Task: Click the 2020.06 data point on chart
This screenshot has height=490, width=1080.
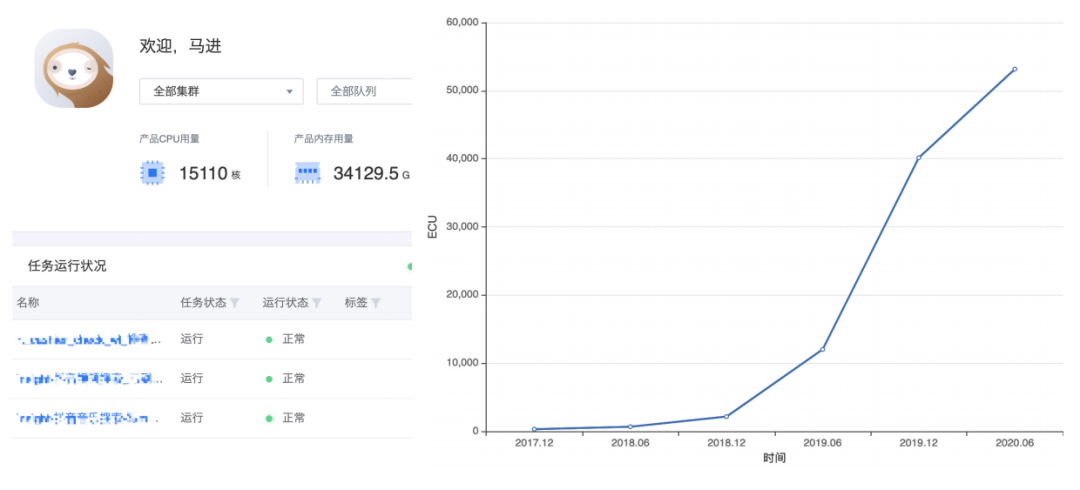Action: [1014, 69]
